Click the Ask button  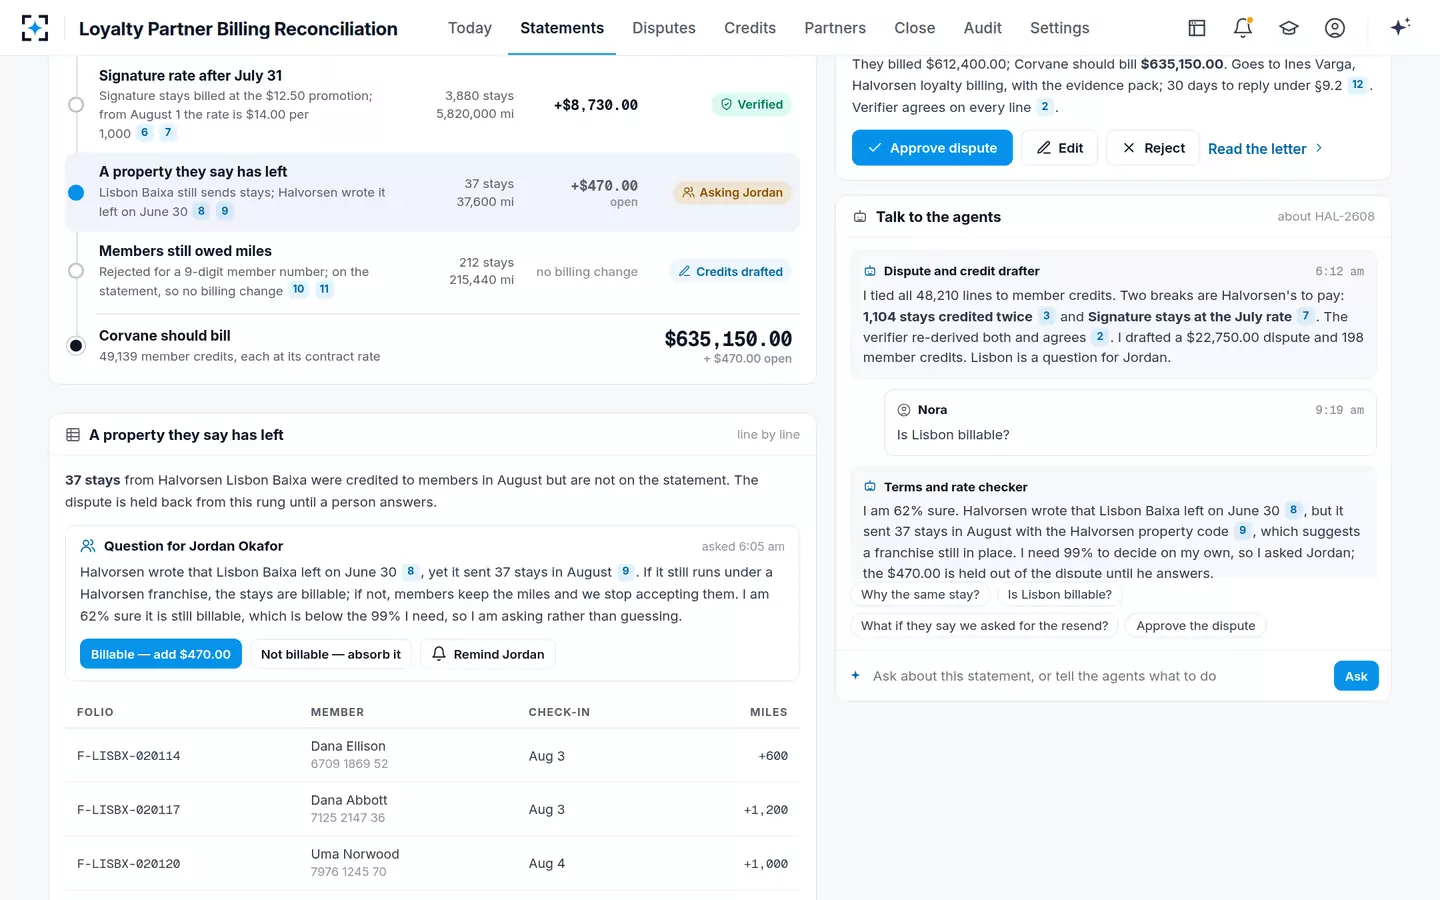(x=1356, y=676)
